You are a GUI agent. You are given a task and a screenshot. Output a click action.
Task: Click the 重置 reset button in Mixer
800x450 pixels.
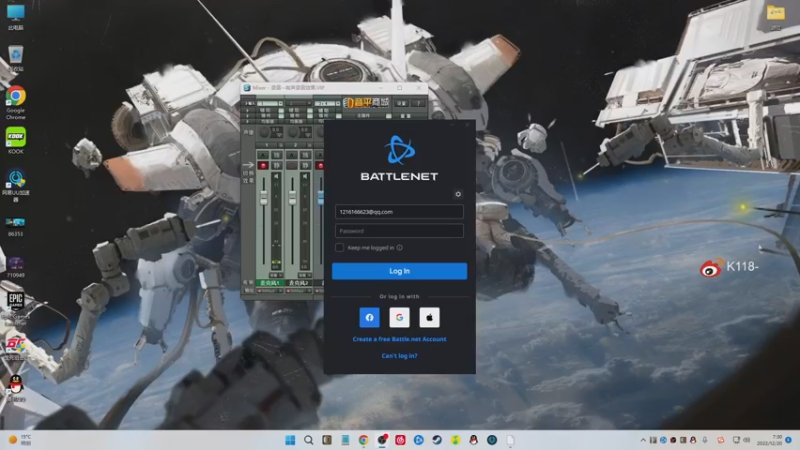(x=406, y=116)
